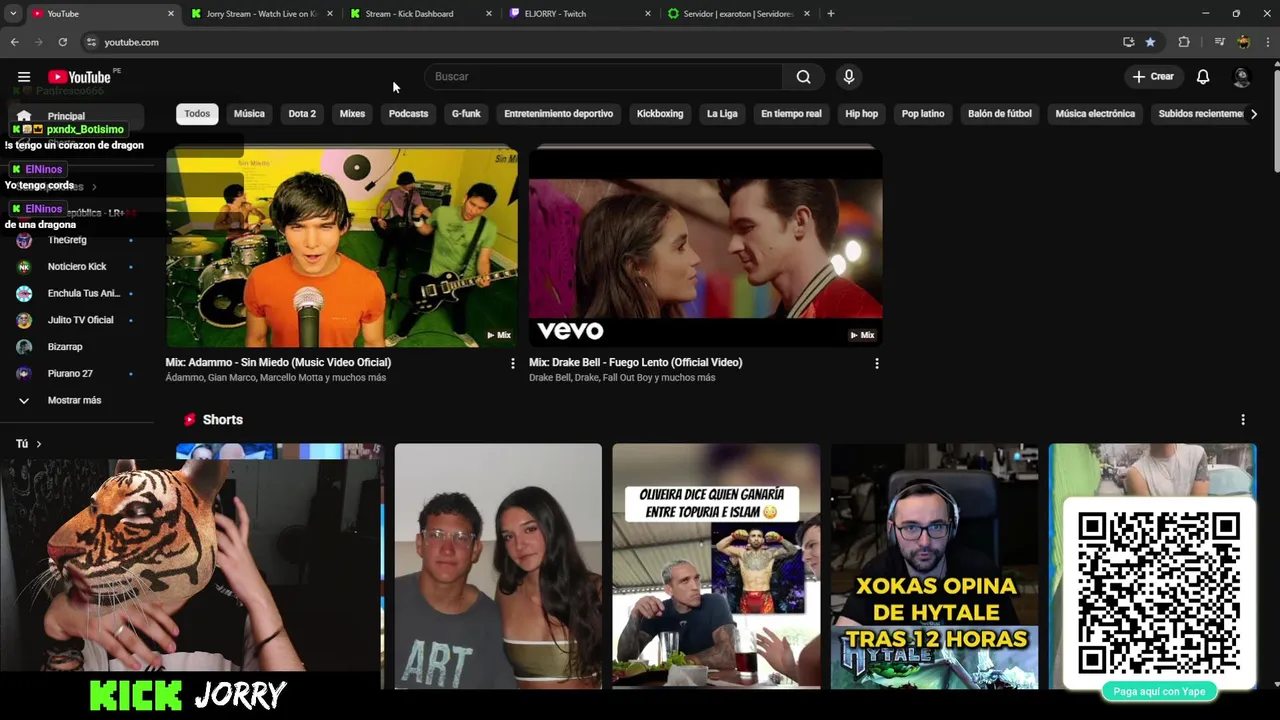
Task: Open options for the Adammo mix
Action: pyautogui.click(x=513, y=364)
